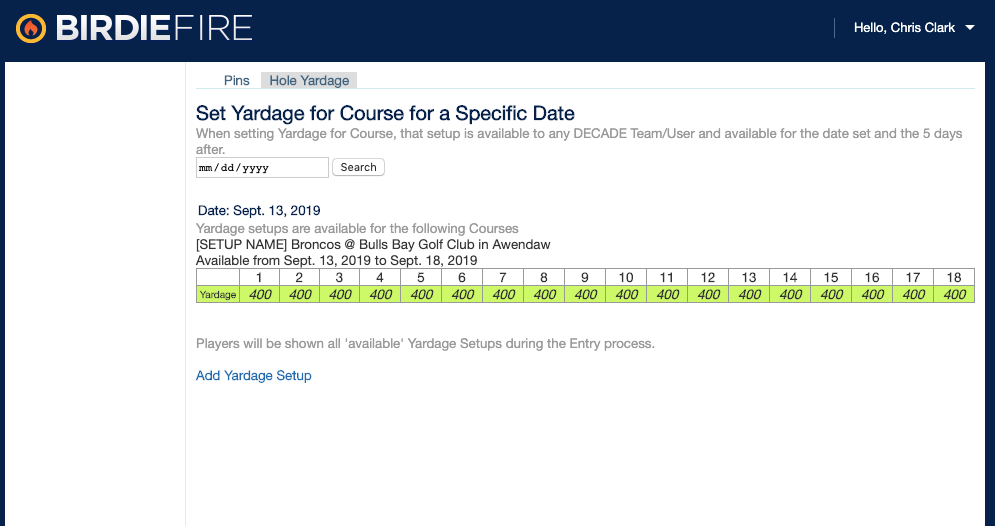The height and width of the screenshot is (526, 995).
Task: Open the Add Yardage Setup link
Action: [254, 376]
